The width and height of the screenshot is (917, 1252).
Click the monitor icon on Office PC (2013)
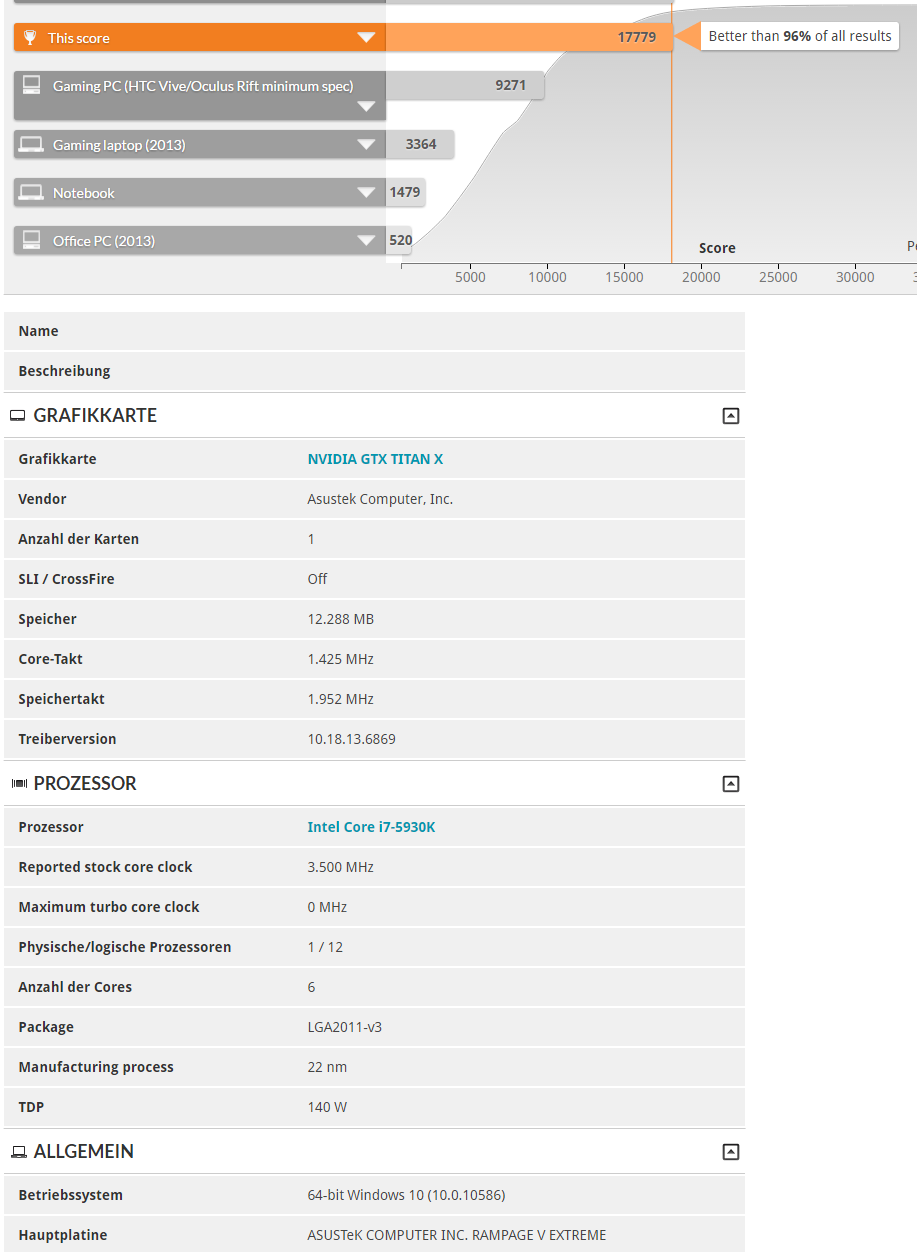31,240
